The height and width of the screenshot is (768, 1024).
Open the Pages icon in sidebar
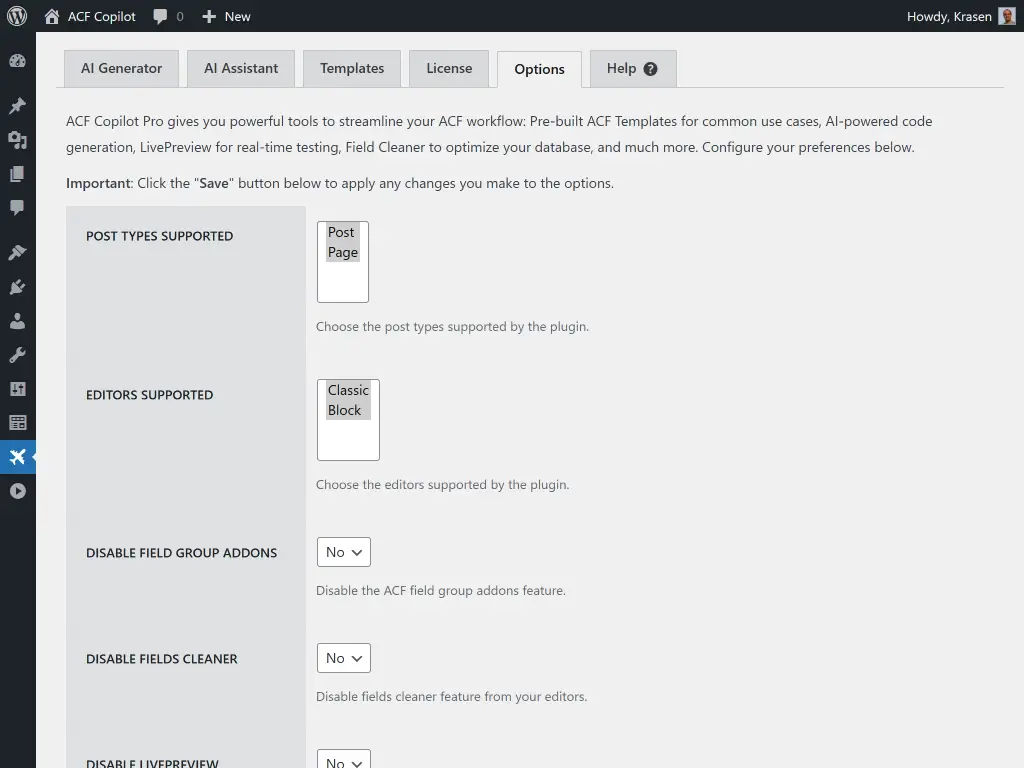(x=18, y=174)
